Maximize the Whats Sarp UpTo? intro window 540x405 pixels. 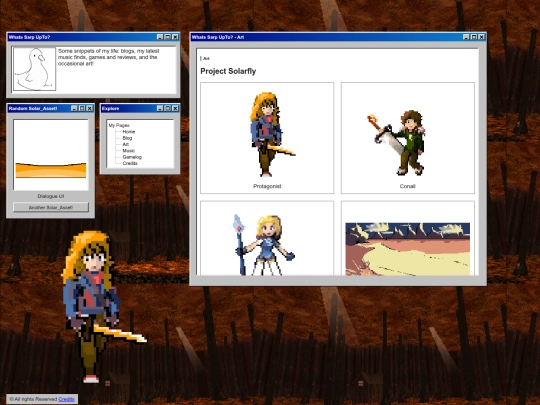(x=167, y=37)
